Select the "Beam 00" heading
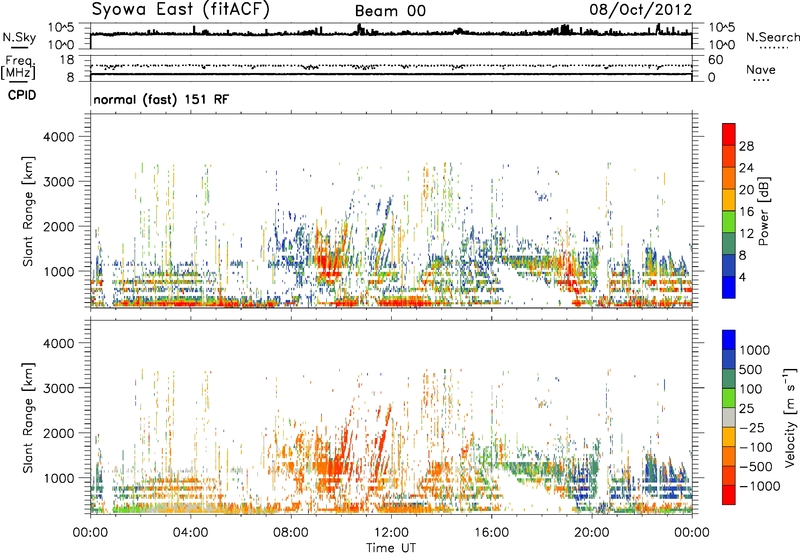The height and width of the screenshot is (554, 800). click(x=390, y=11)
